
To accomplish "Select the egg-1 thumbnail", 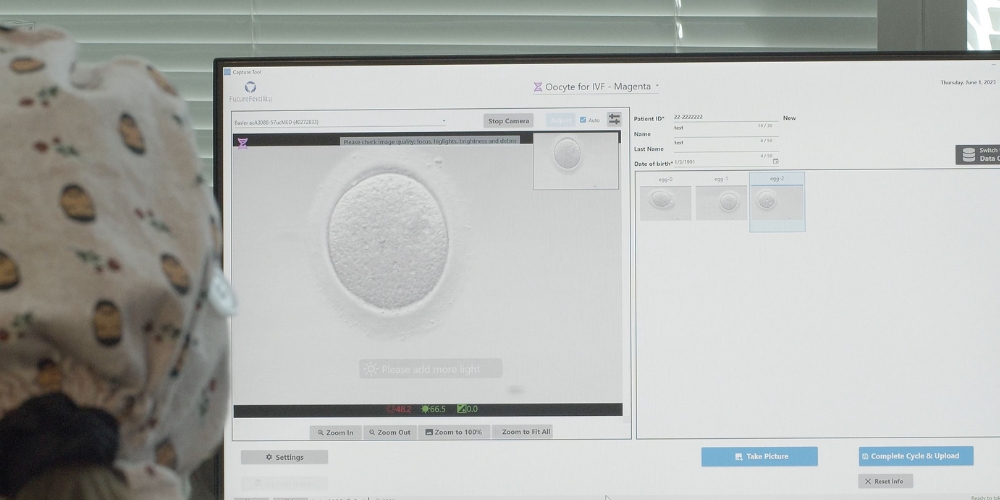I will 721,199.
